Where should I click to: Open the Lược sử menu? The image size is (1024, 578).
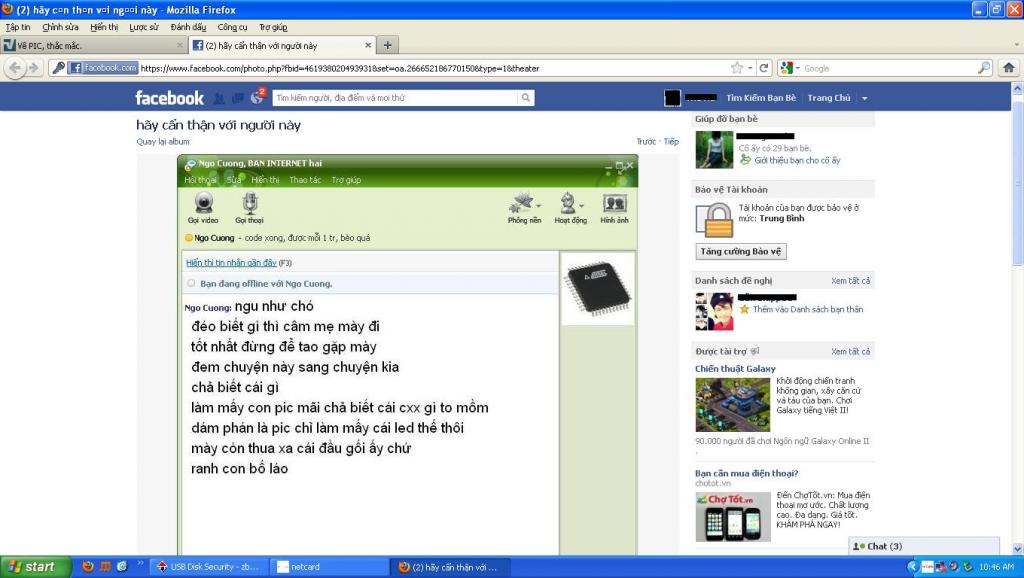click(144, 27)
